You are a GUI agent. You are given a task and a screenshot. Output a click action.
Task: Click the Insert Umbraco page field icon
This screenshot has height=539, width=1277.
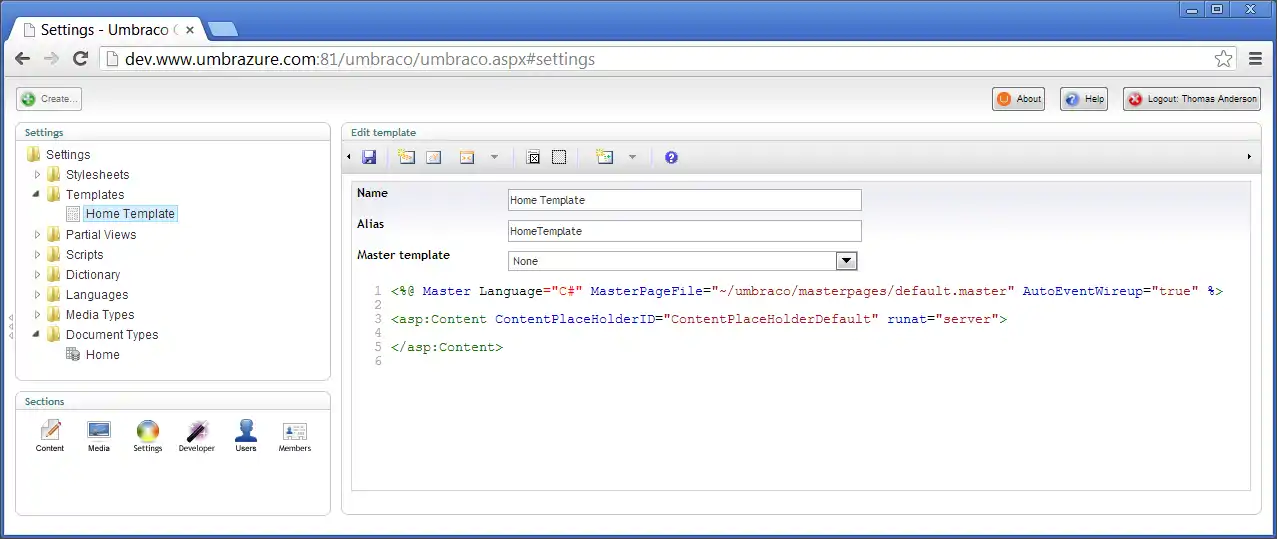tap(406, 157)
